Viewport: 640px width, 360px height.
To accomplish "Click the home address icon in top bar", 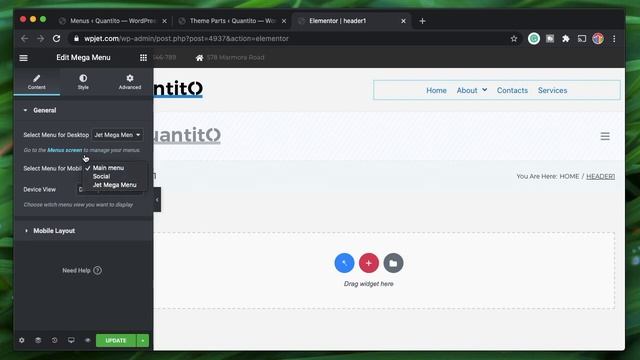I will (199, 58).
